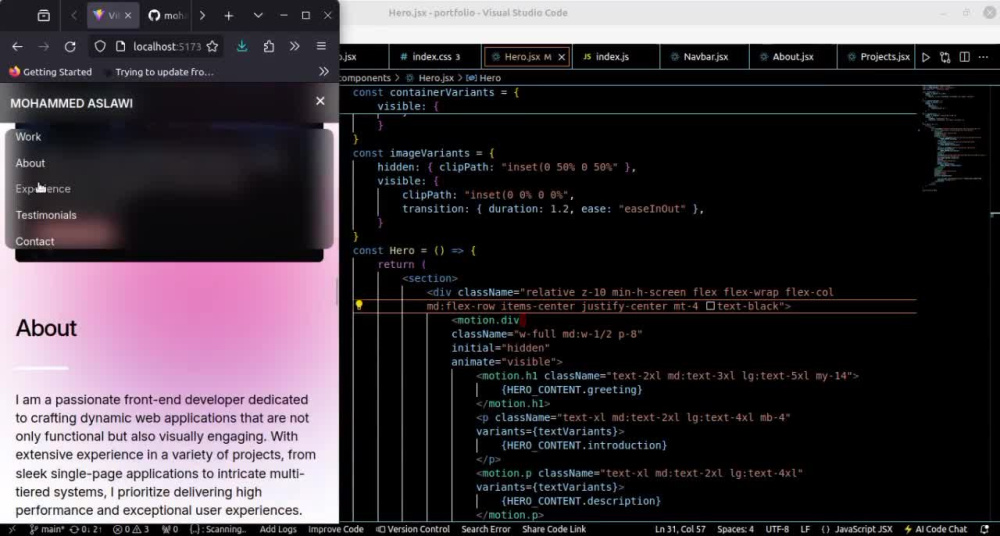Open Firefox downloads panel
Viewport: 1000px width, 536px height.
click(x=242, y=46)
